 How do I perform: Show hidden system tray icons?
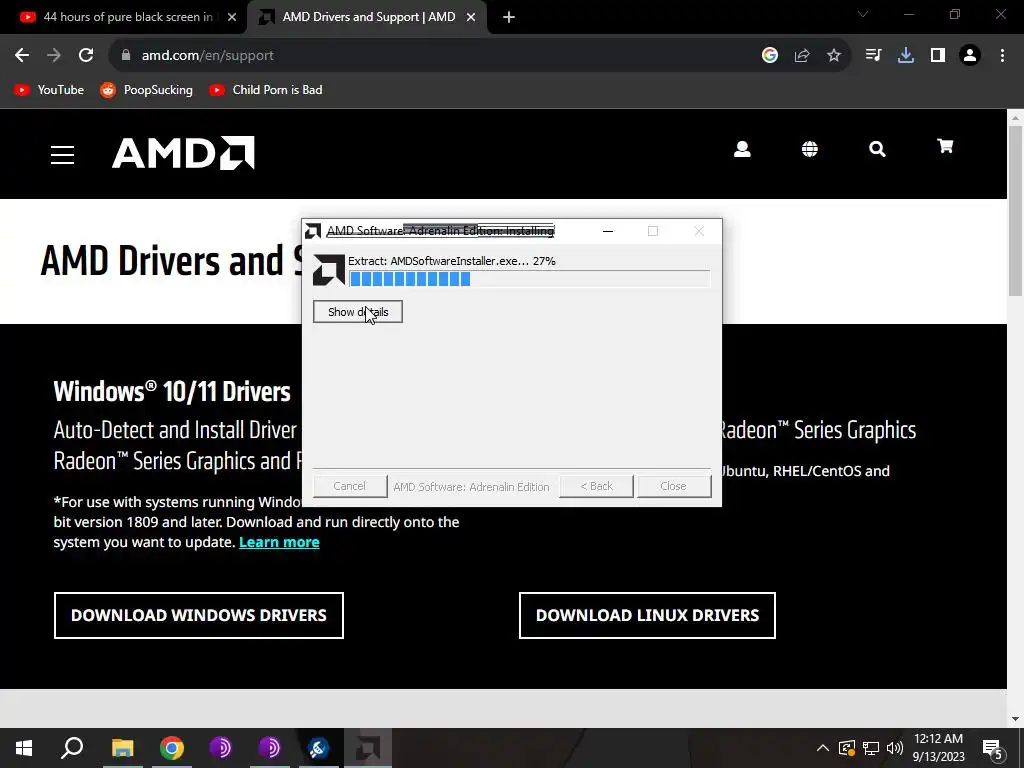click(x=823, y=748)
